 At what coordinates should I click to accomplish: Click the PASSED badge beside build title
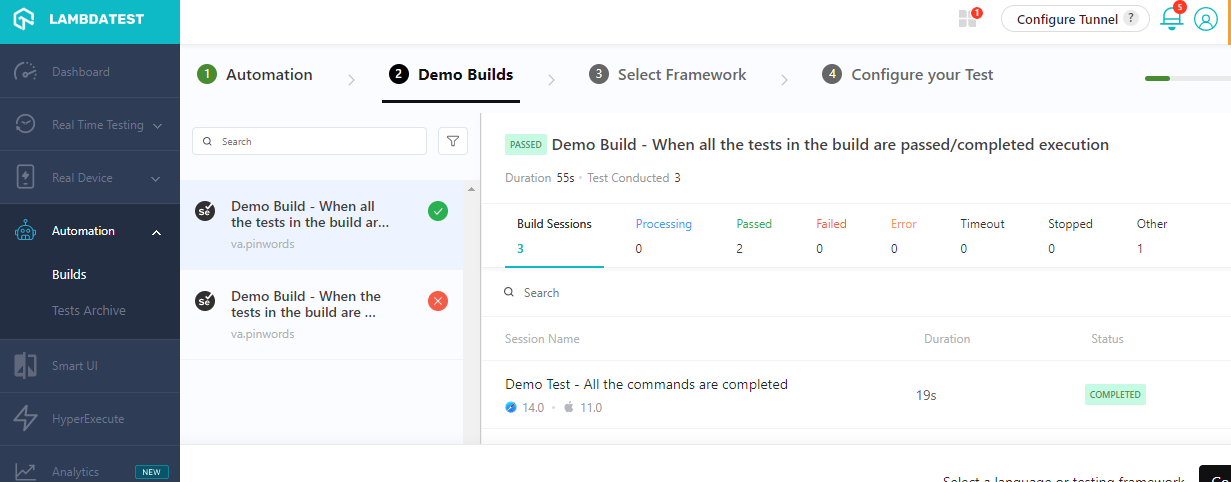point(526,145)
